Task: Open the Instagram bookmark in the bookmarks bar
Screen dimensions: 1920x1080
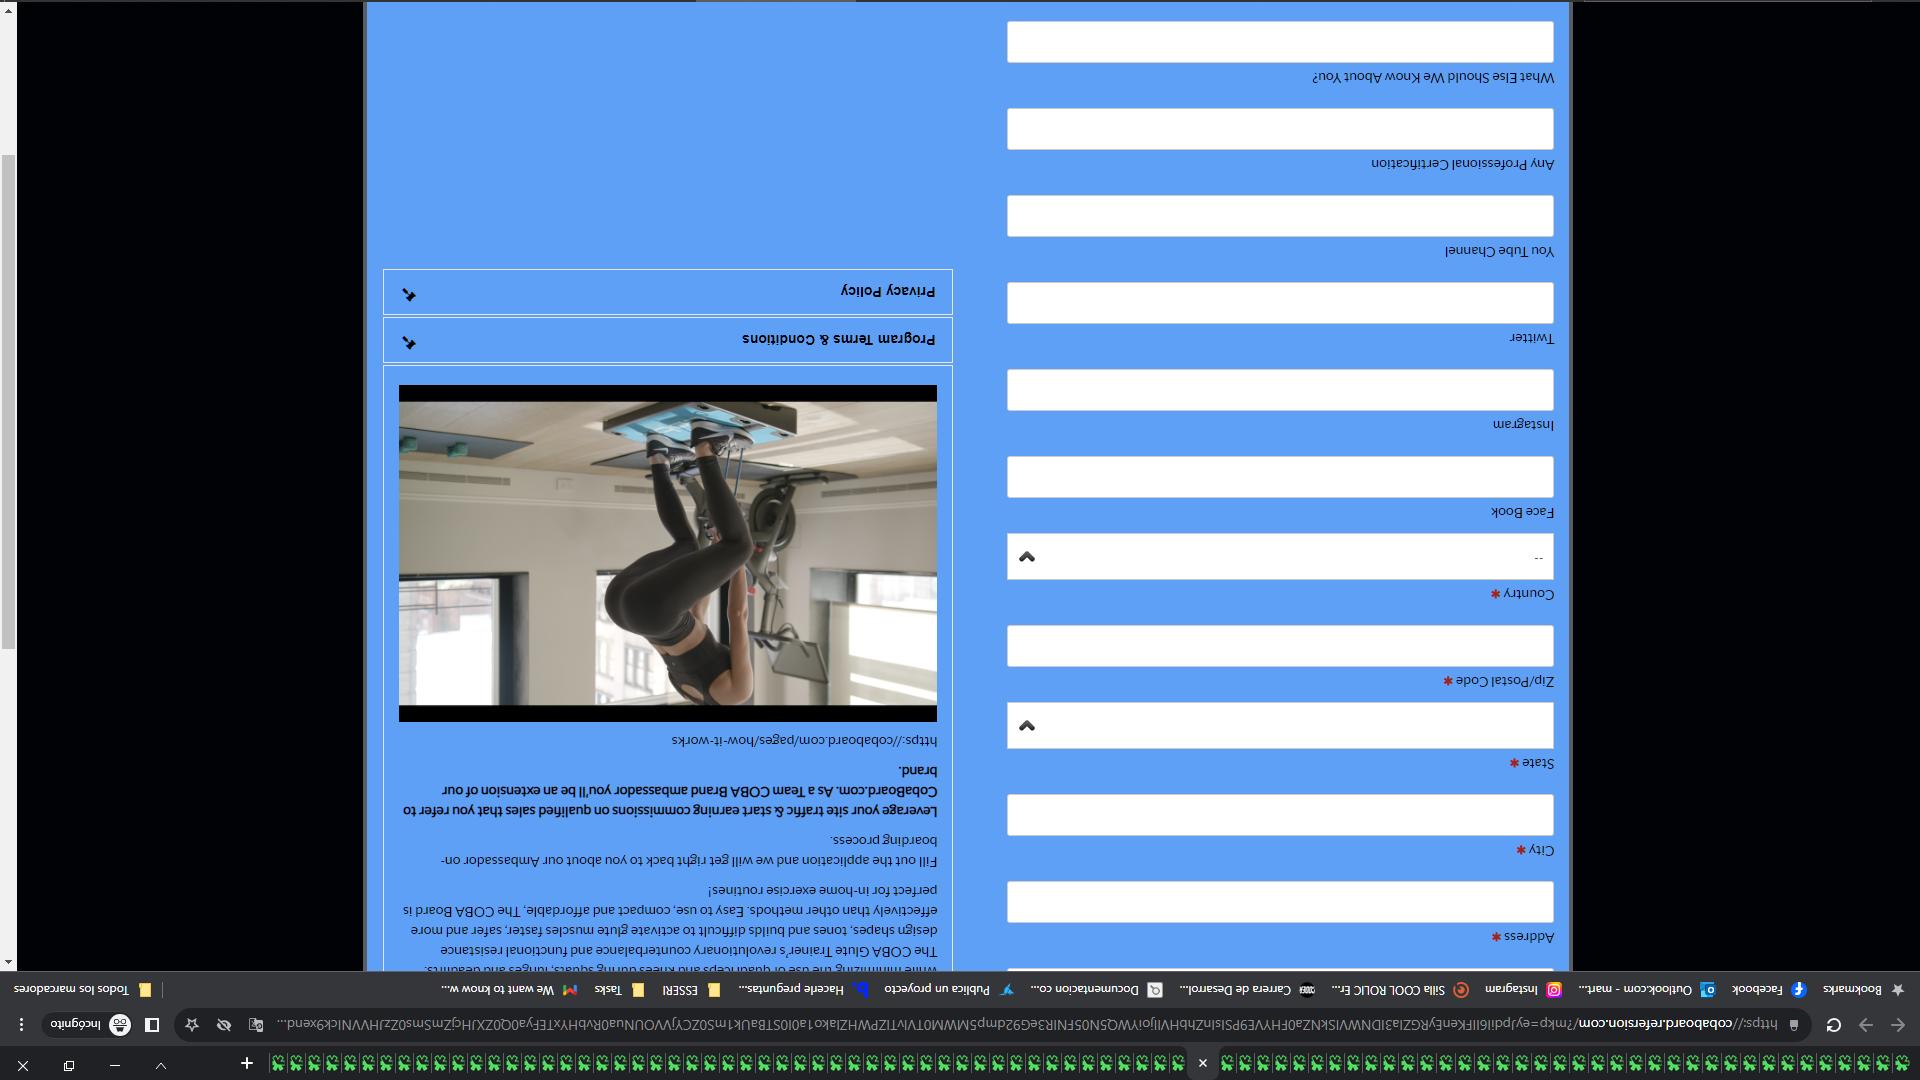Action: click(x=1523, y=990)
